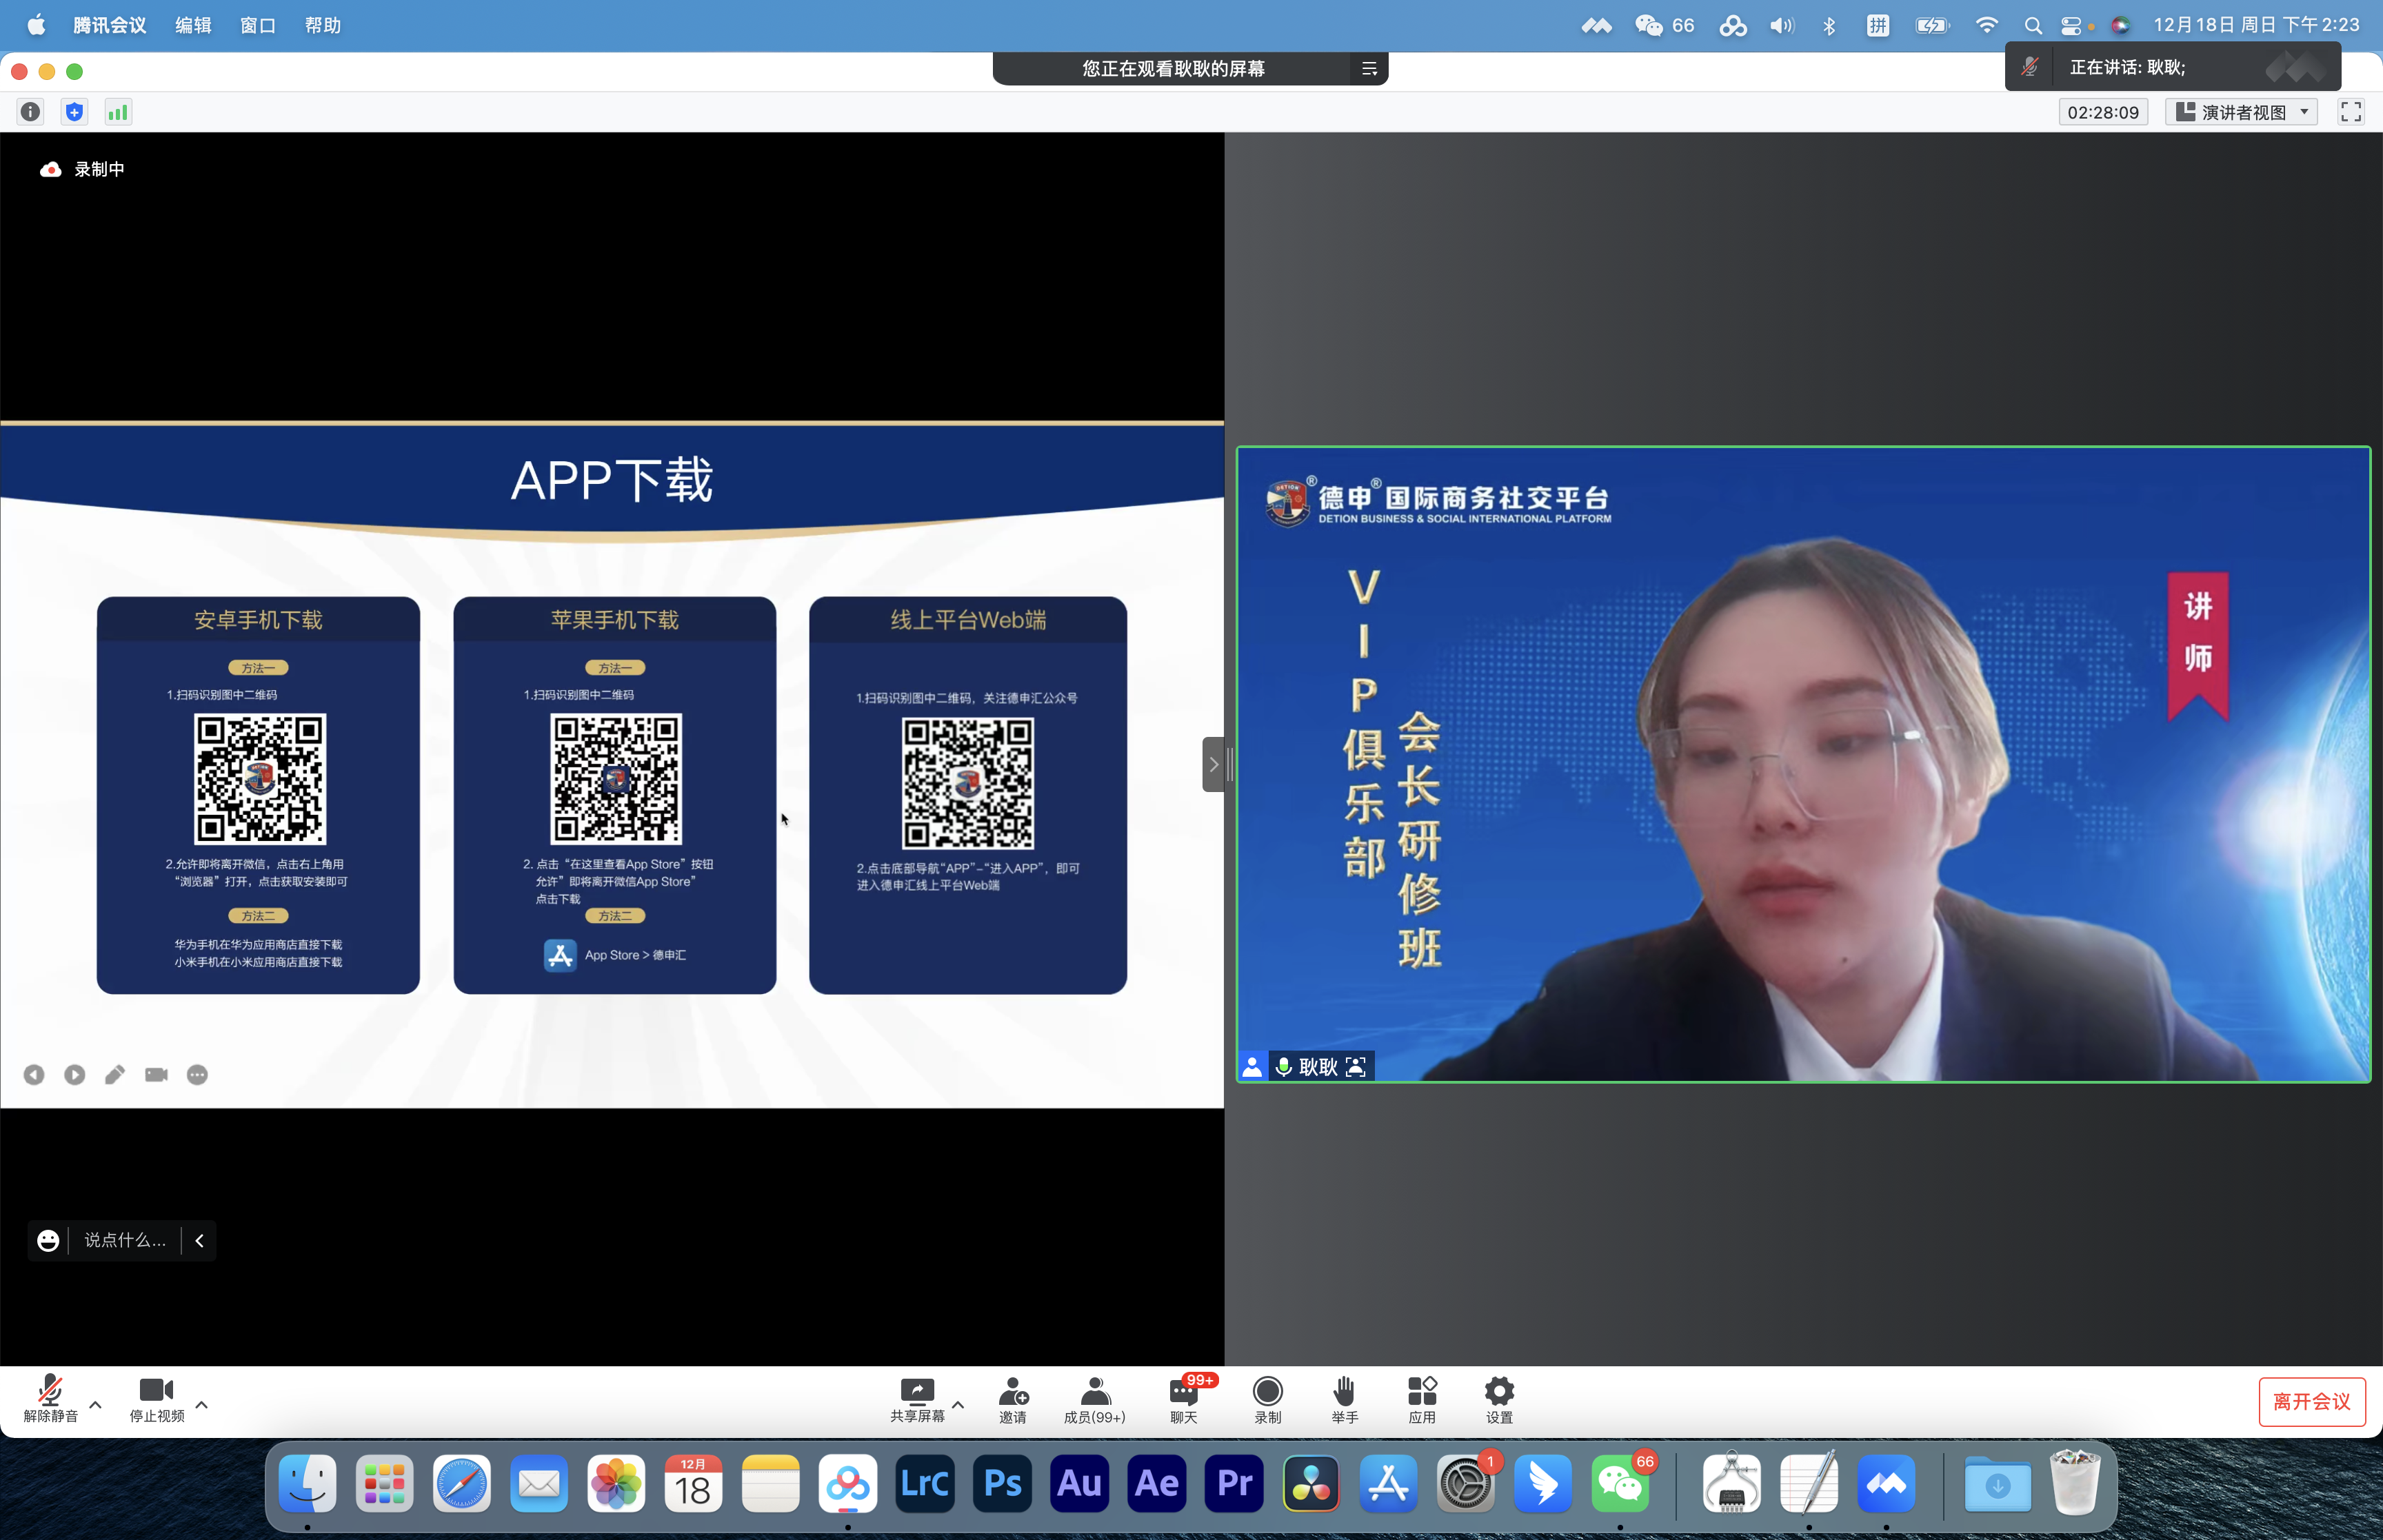2383x1540 pixels.
Task: Open DaVinci Resolve from the Dock
Action: 1311,1483
